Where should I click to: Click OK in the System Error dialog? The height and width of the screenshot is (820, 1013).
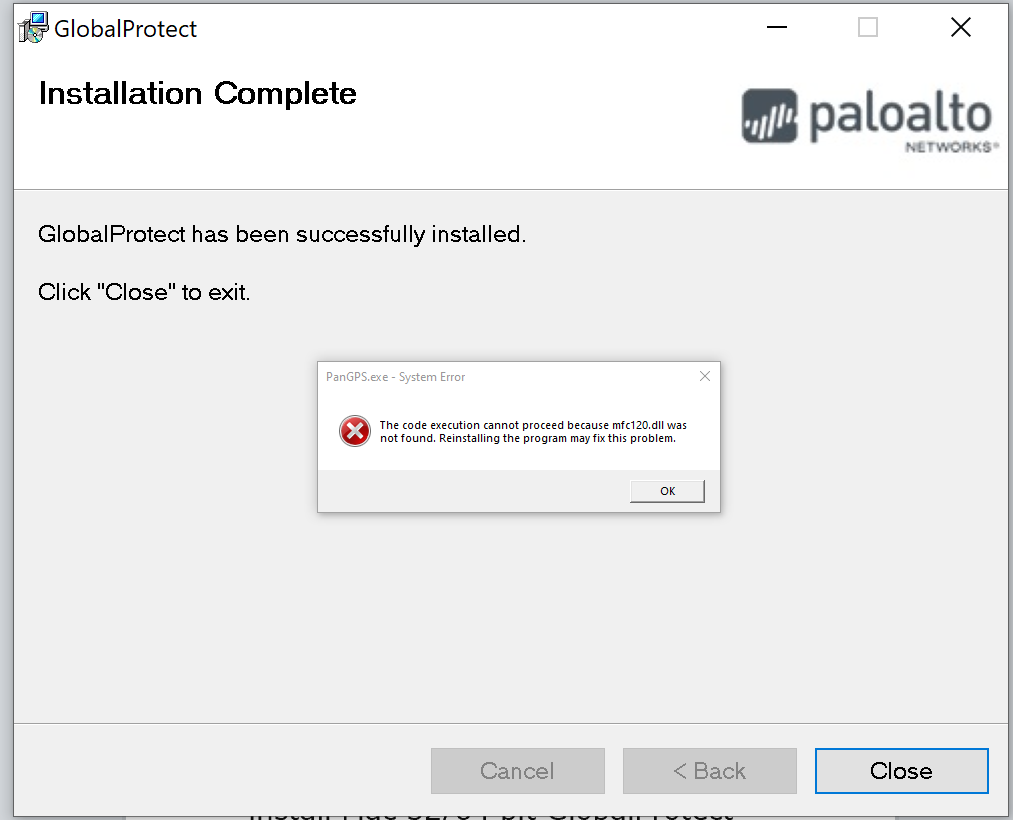pyautogui.click(x=667, y=491)
